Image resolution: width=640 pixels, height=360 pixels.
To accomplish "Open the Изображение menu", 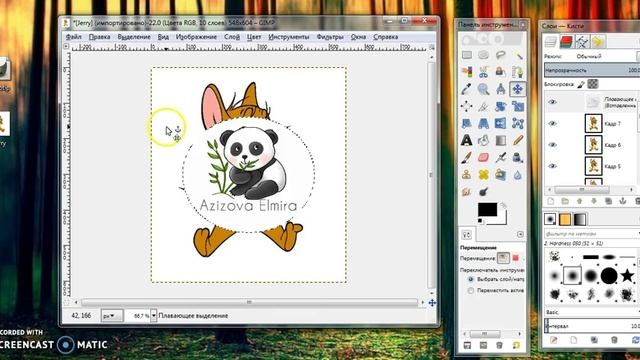I will (196, 37).
